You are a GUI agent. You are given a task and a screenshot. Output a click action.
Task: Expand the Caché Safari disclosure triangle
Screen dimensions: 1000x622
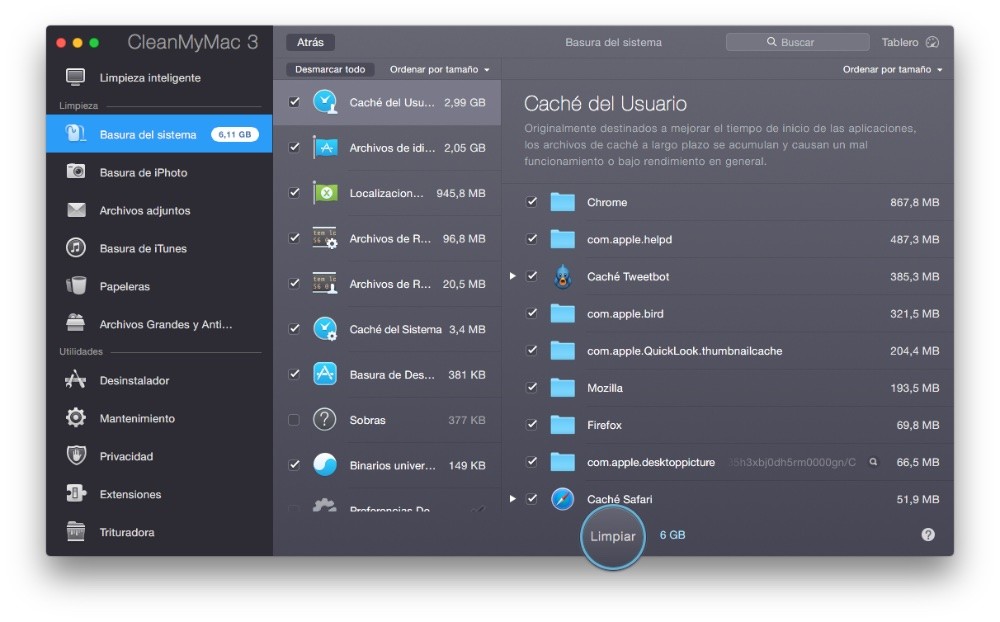[x=513, y=498]
